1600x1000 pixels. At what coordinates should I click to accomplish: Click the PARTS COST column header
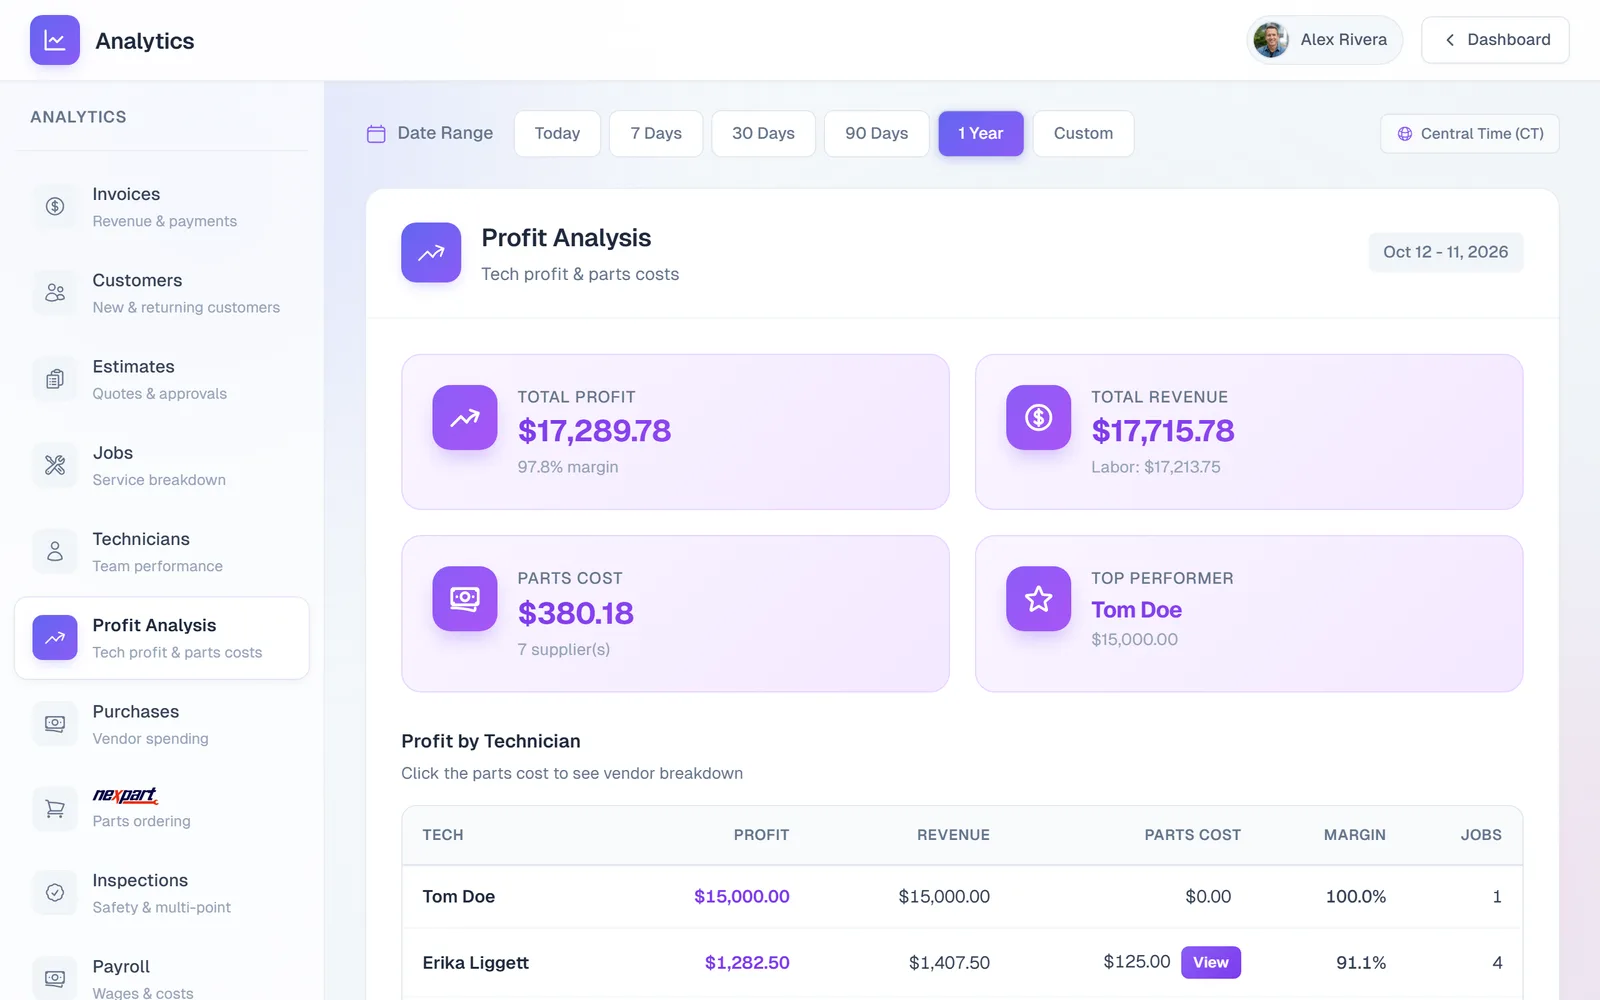coord(1192,835)
